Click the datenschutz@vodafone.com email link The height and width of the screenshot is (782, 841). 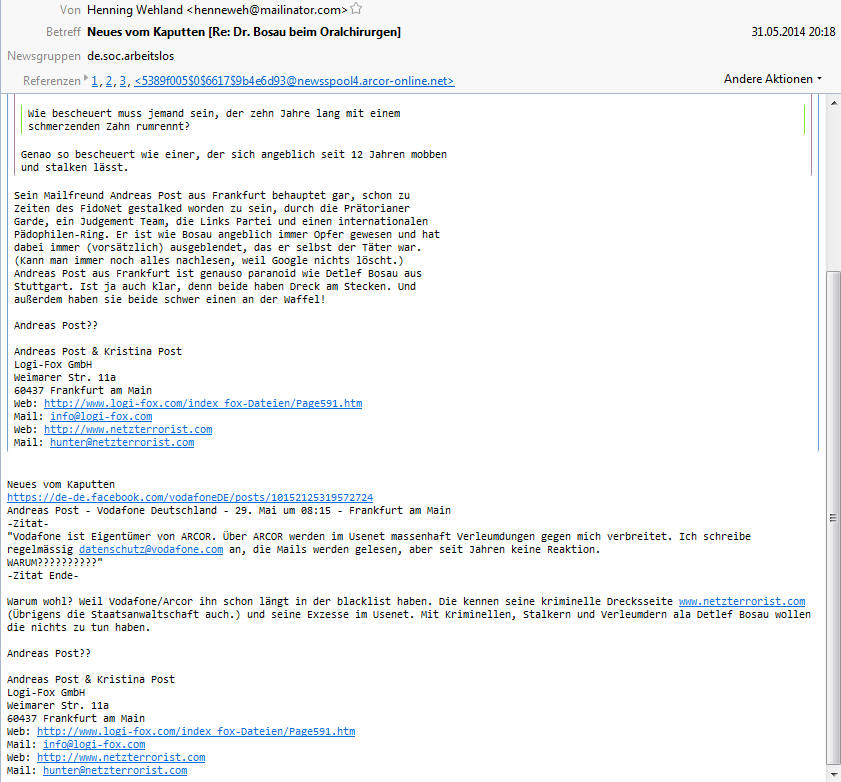pyautogui.click(x=151, y=549)
